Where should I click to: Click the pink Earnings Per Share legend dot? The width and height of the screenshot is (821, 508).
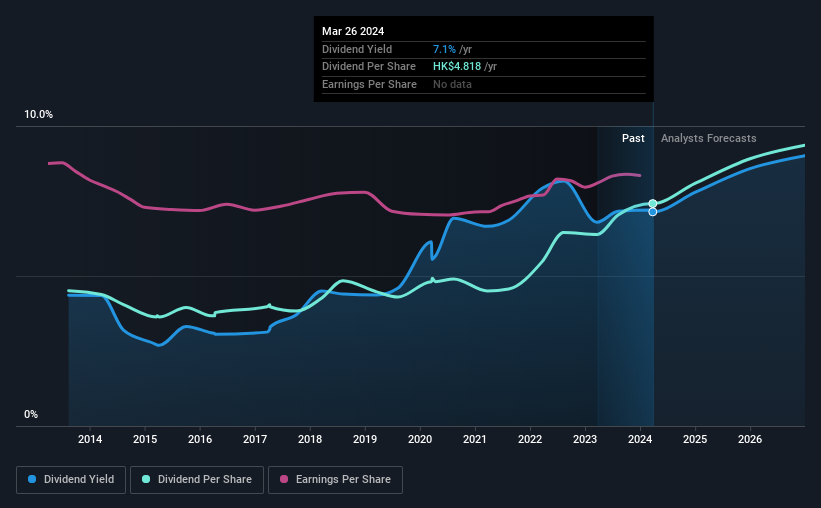(x=284, y=479)
